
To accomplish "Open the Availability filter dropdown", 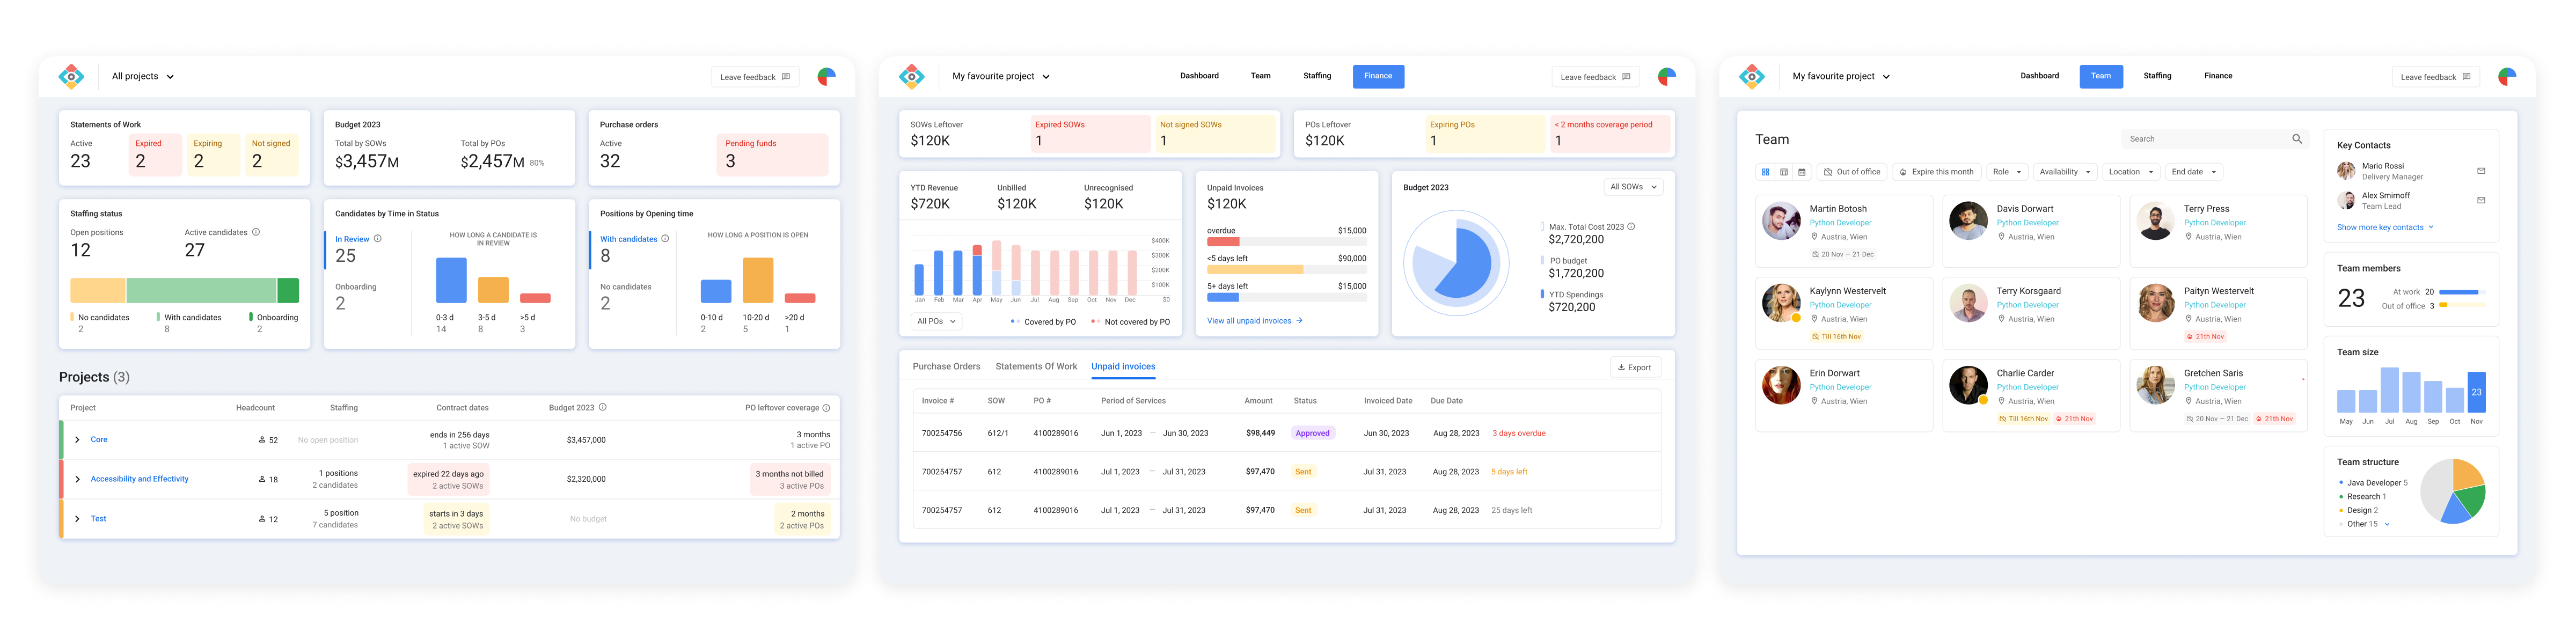I will point(2065,172).
